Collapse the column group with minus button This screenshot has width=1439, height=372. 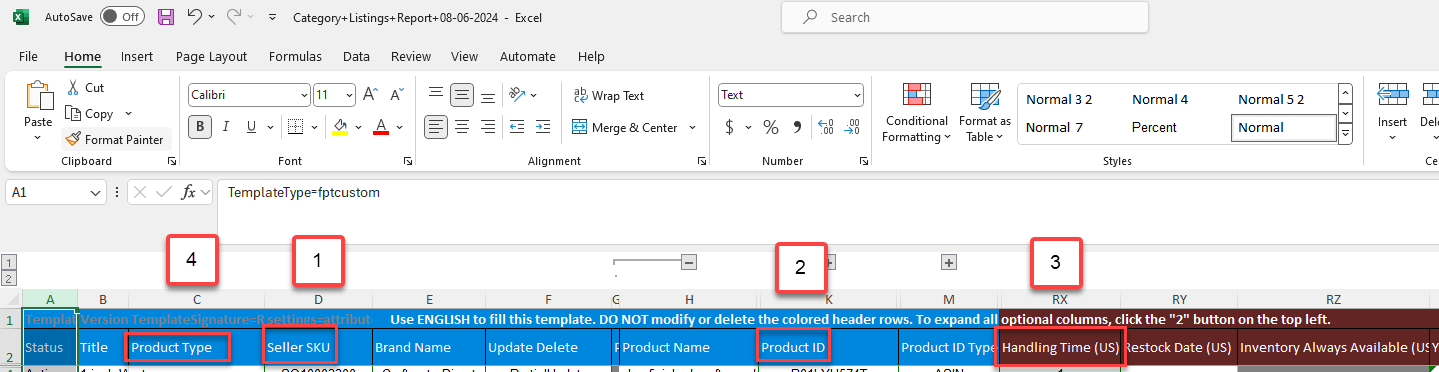point(688,261)
